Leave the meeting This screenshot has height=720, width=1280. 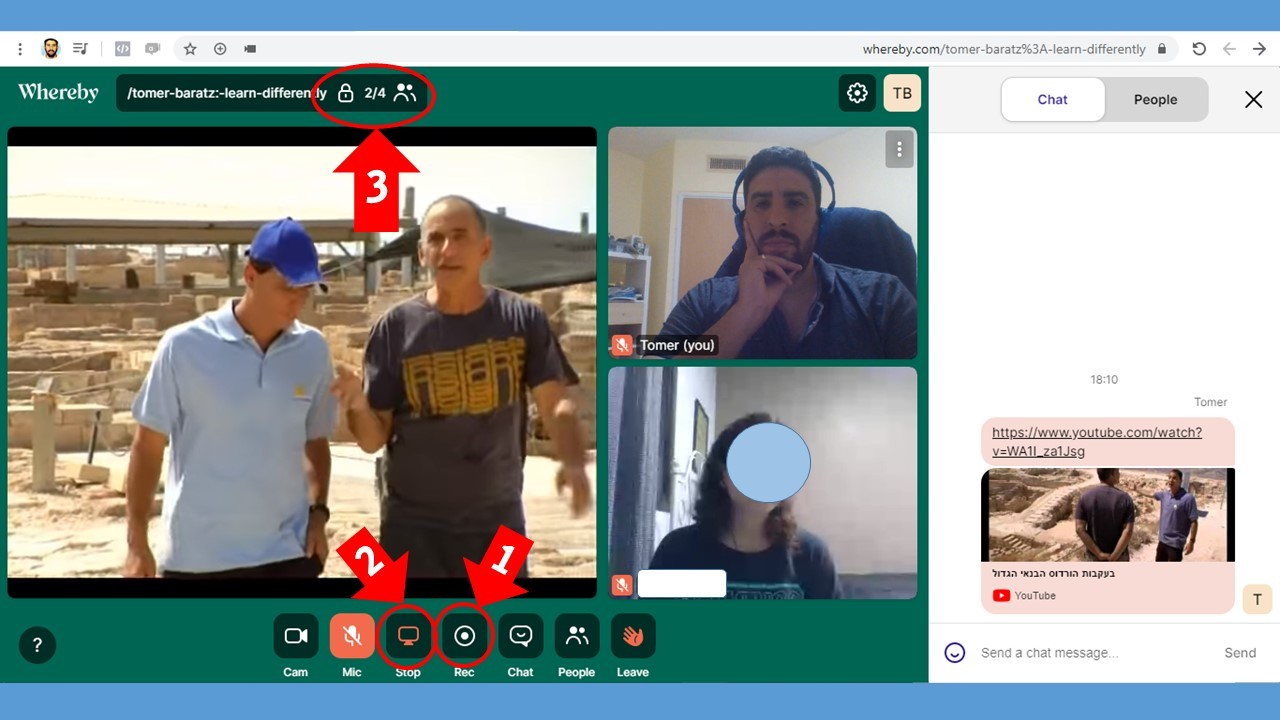pos(633,636)
